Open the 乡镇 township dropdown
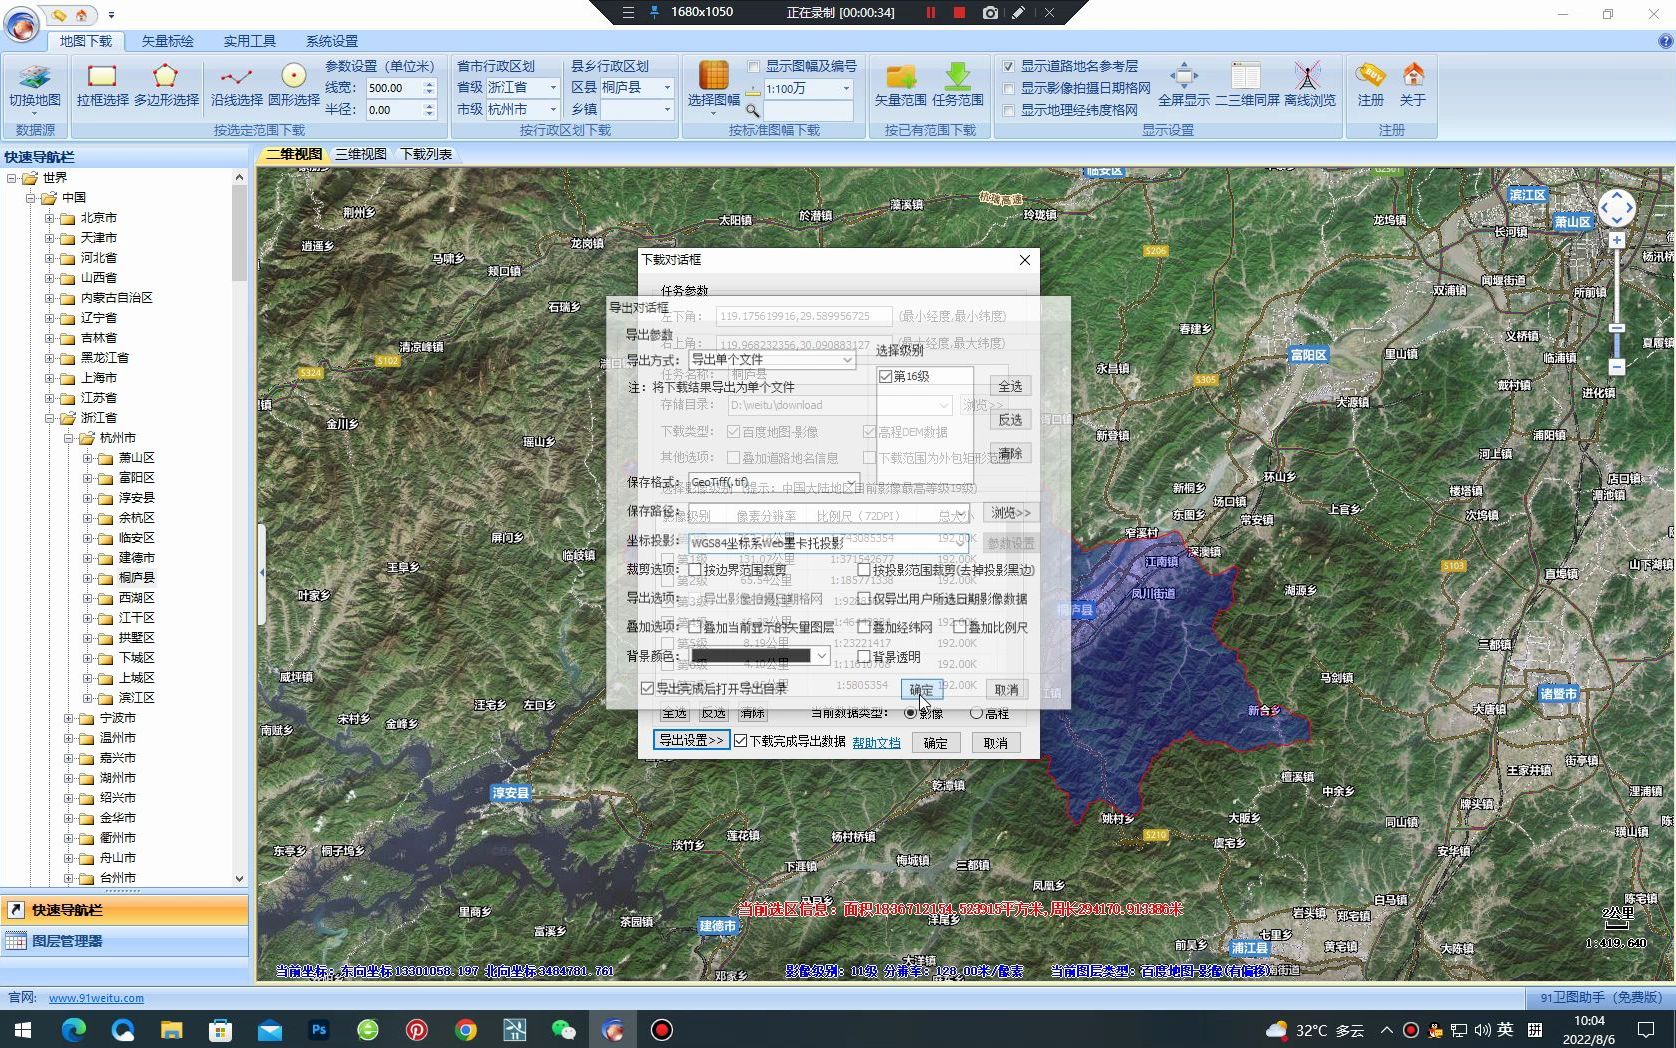The height and width of the screenshot is (1048, 1676). (x=667, y=110)
